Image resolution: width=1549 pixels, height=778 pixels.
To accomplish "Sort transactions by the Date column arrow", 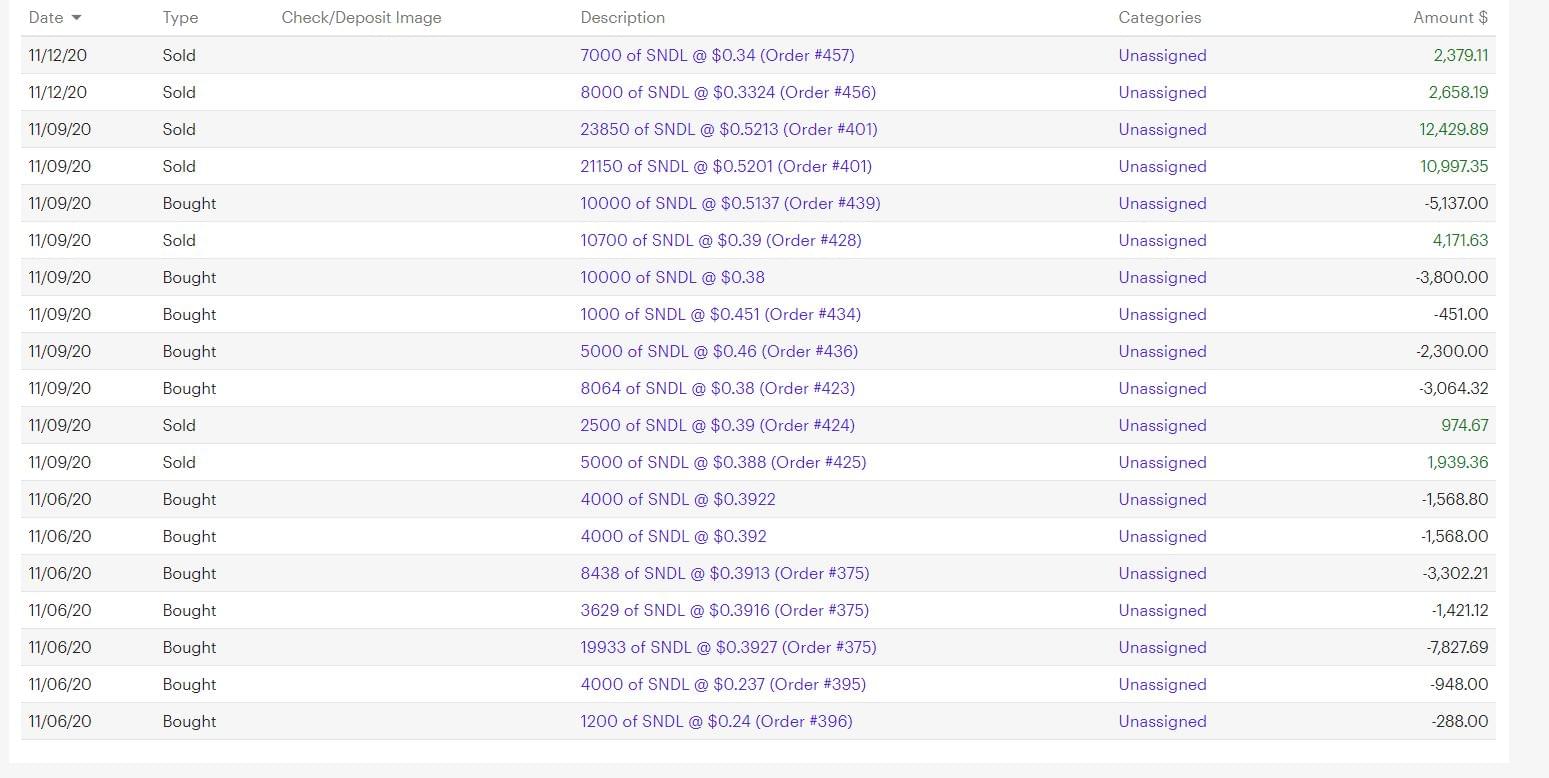I will pos(77,18).
